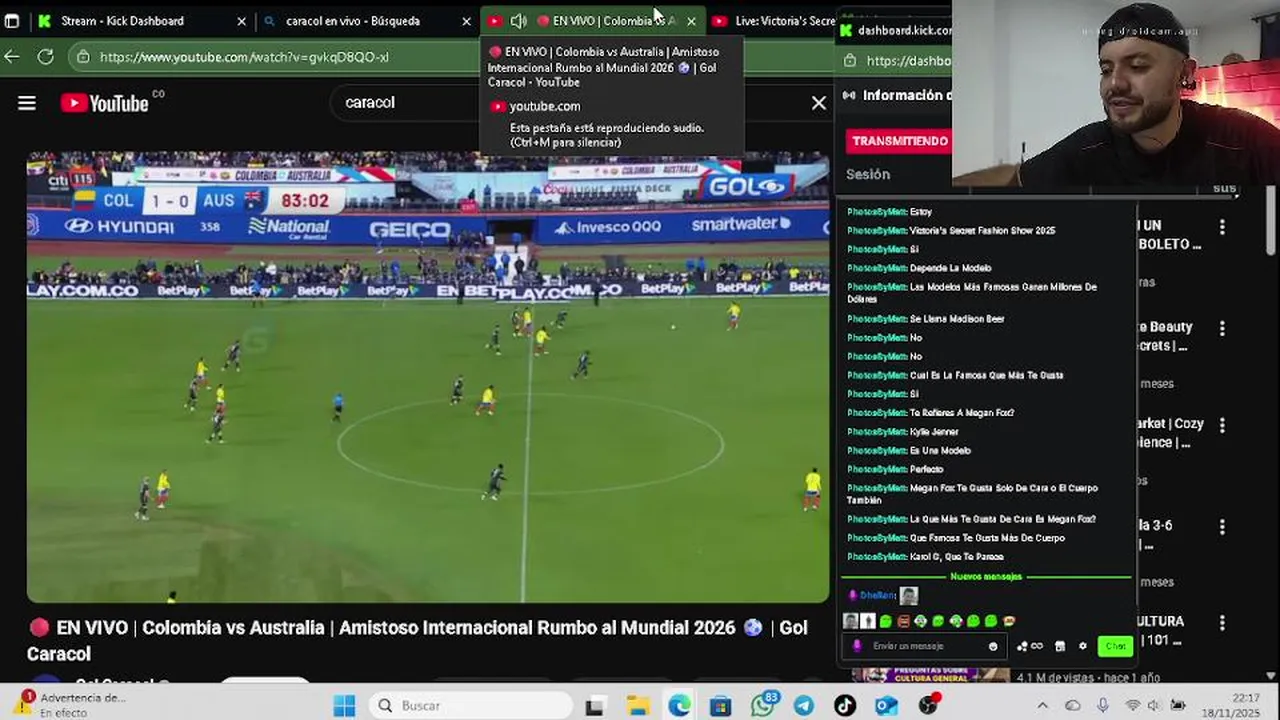Open File Explorer from the taskbar

tap(637, 706)
